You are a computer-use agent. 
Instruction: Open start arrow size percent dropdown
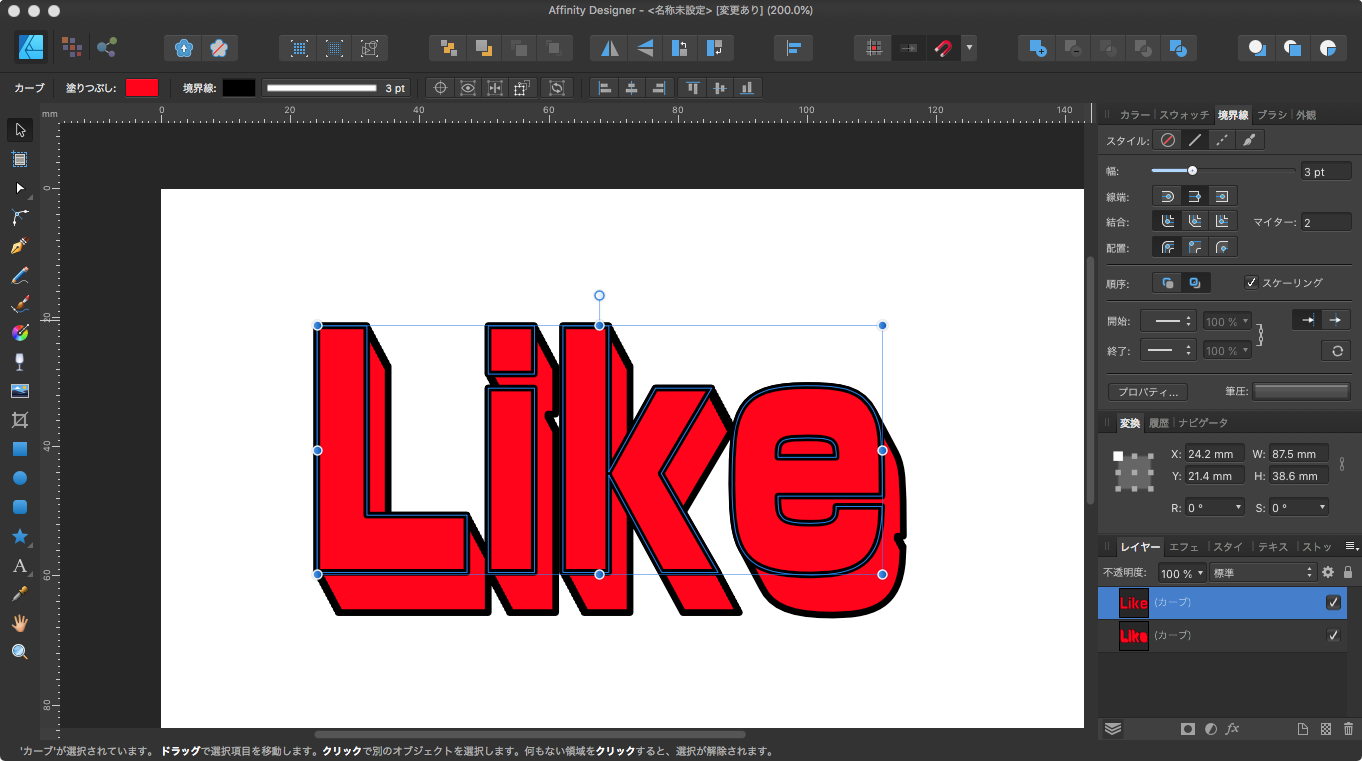coord(1227,322)
